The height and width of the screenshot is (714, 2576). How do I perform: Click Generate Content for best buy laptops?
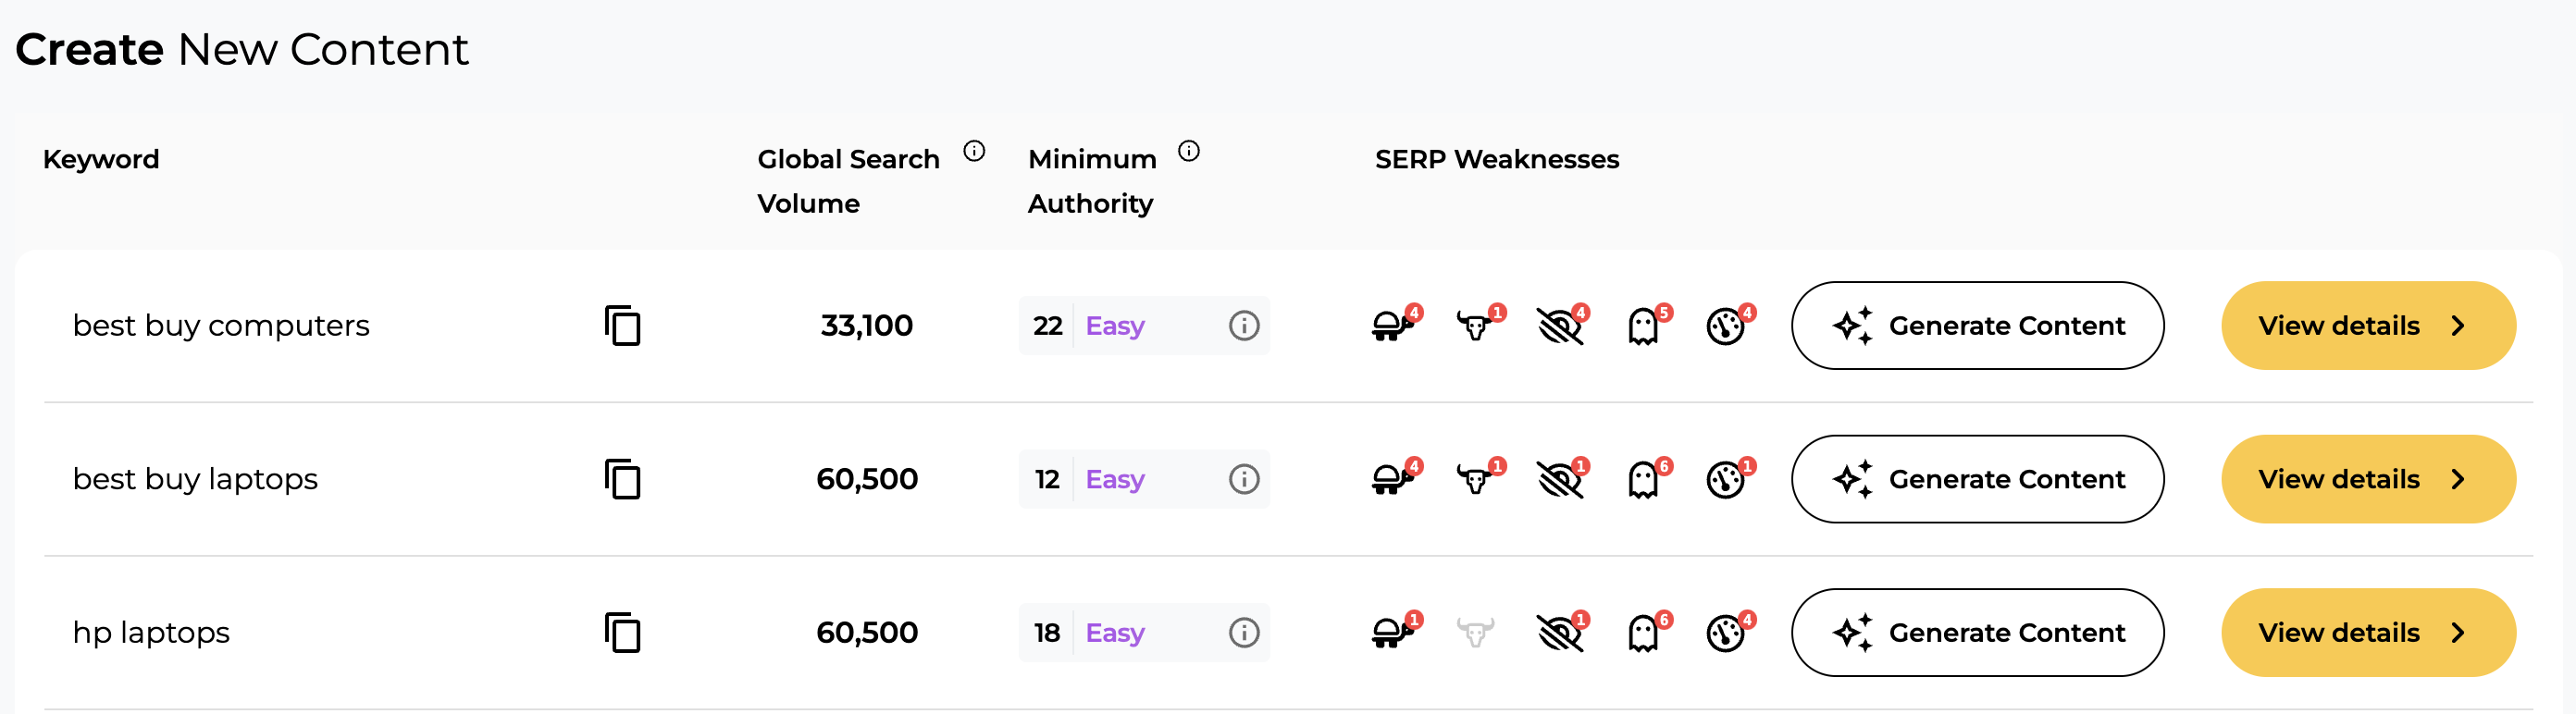(x=1977, y=479)
